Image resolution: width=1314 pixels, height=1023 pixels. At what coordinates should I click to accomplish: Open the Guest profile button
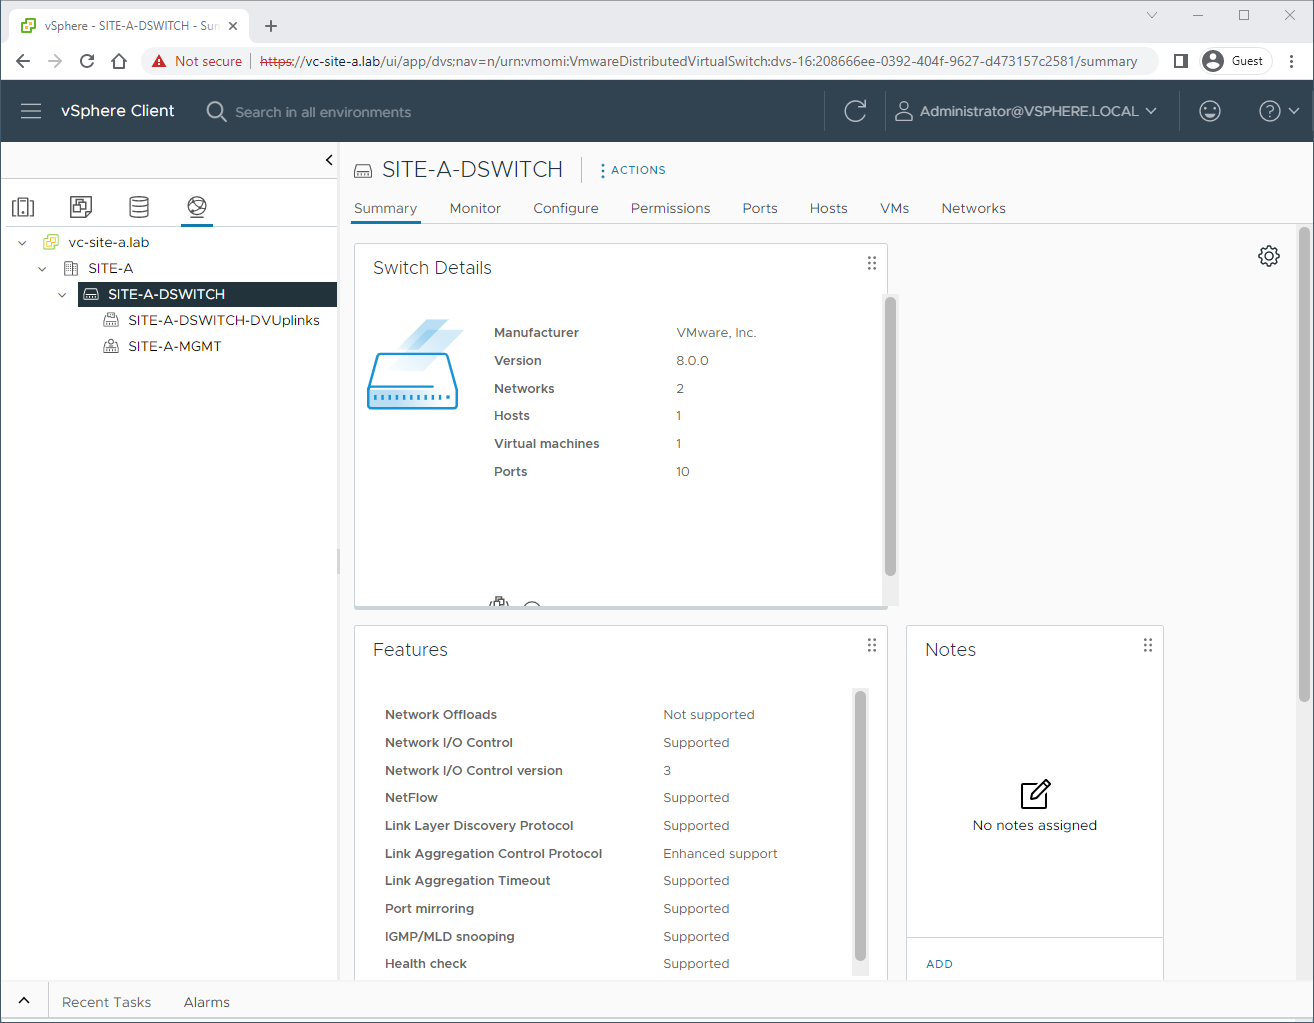tap(1236, 61)
